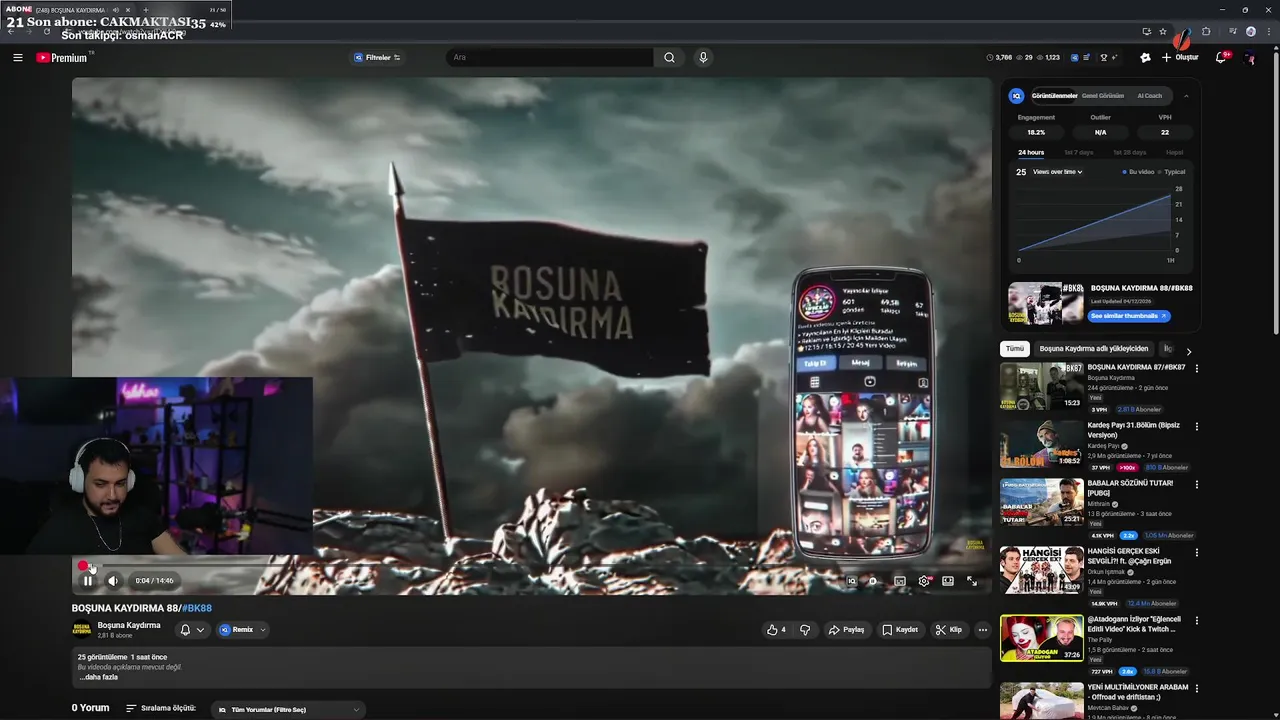Open BABALAR SÖZÜNÜ TUTAR! [PUBG] video
This screenshot has height=720, width=1280.
click(x=1042, y=502)
